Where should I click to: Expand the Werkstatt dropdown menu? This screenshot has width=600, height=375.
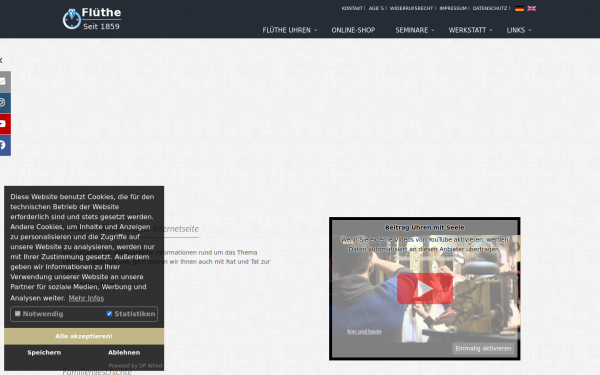pyautogui.click(x=470, y=30)
